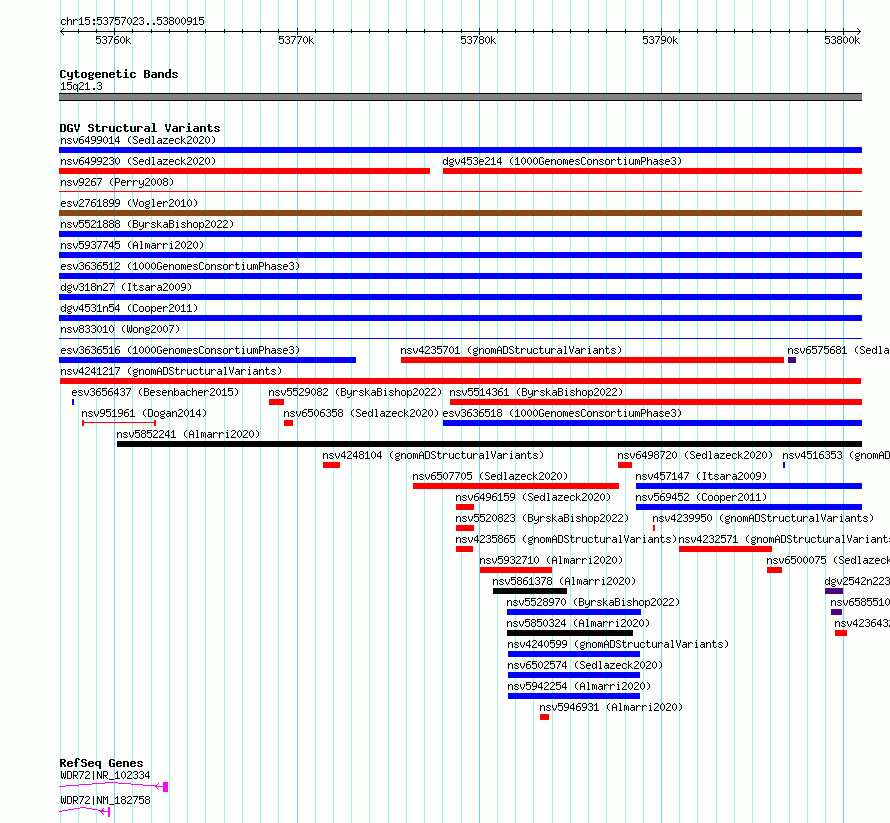Click the nsv5514361 (ByrskaBishop2022) label
The image size is (890, 823).
(x=536, y=392)
